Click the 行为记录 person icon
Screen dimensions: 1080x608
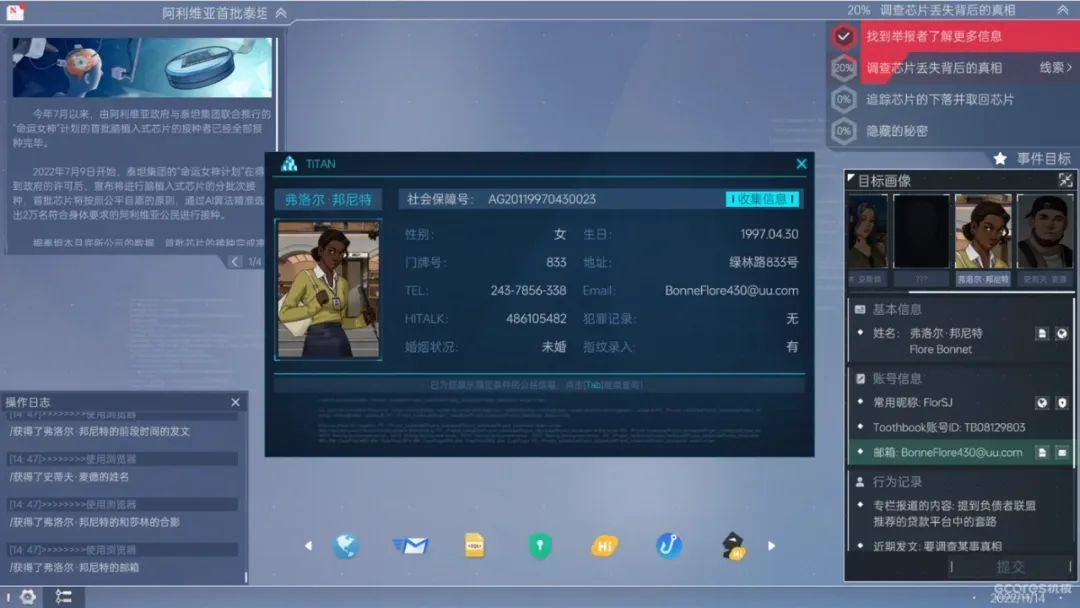(x=860, y=482)
